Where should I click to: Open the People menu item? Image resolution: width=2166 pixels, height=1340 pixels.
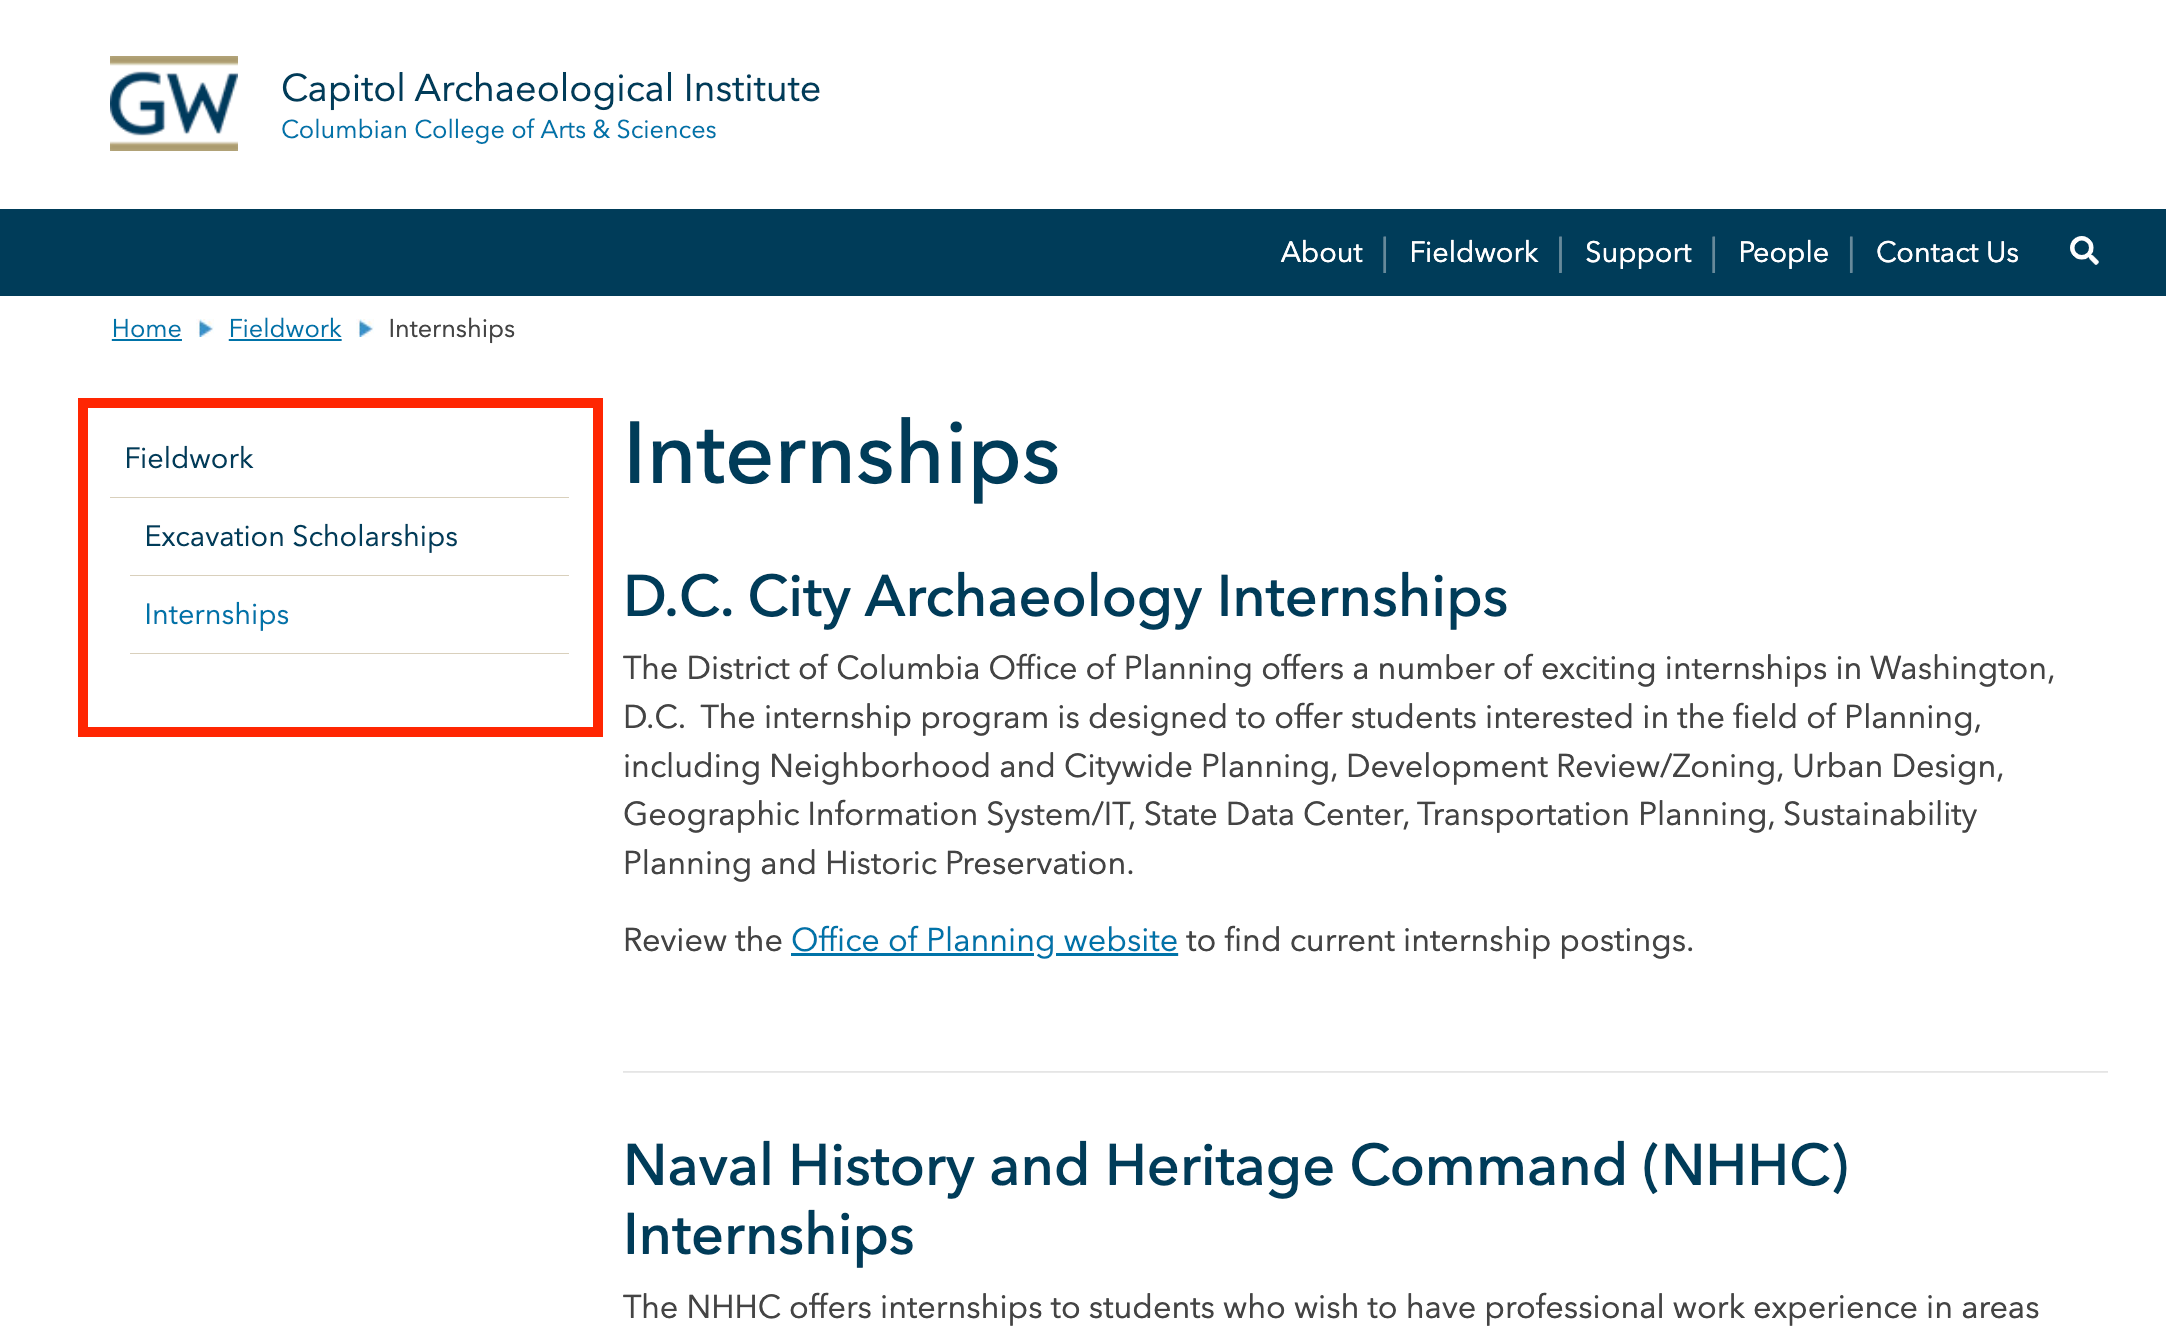click(1783, 252)
